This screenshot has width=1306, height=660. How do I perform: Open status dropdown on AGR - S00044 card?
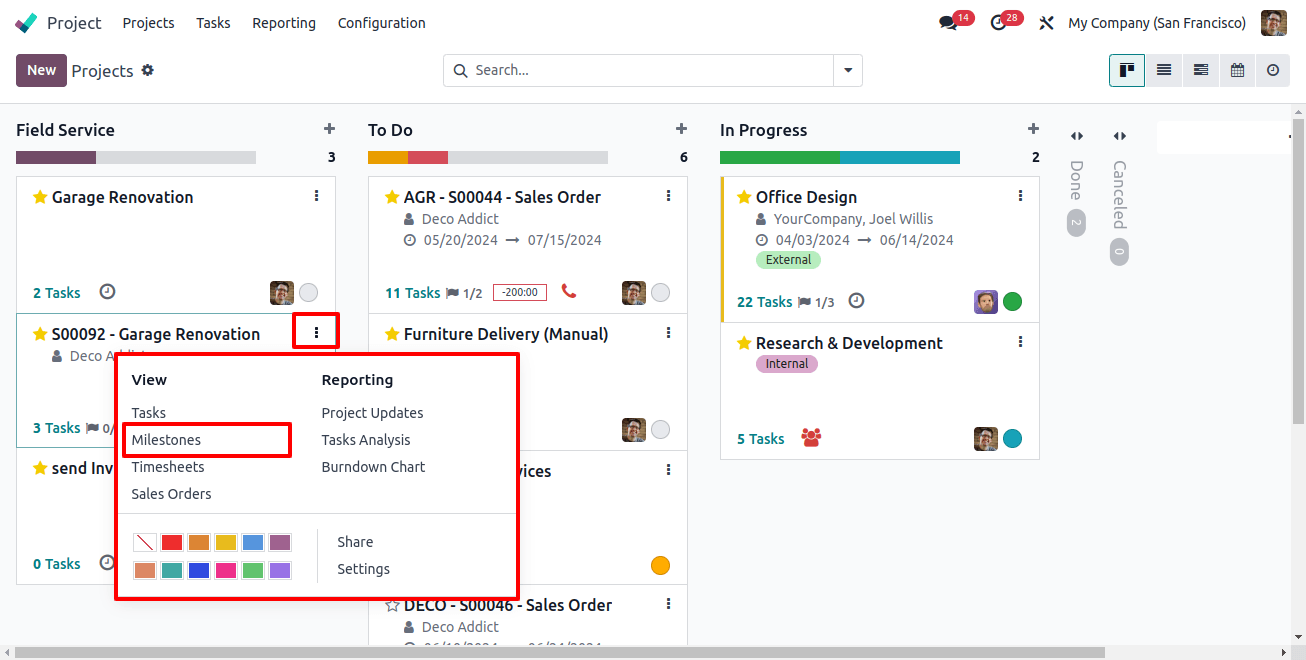click(661, 292)
